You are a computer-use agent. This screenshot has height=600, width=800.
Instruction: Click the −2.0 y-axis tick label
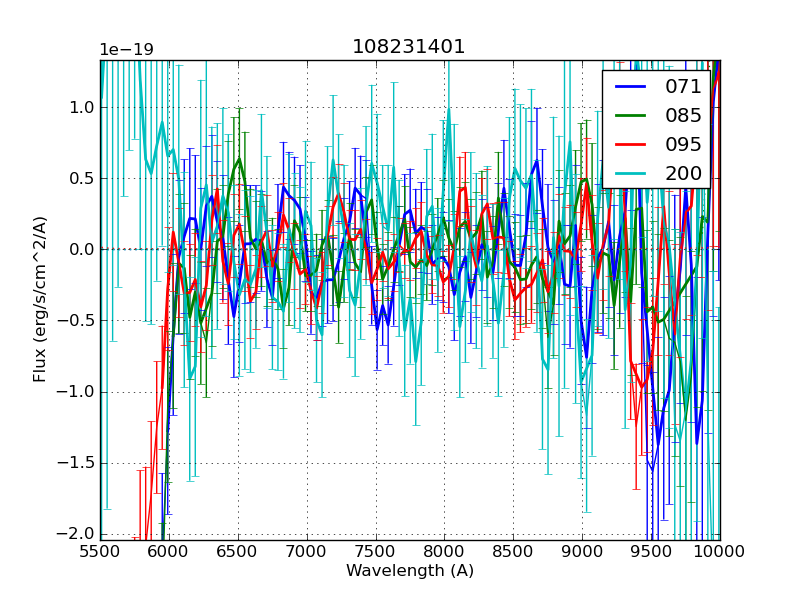pos(78,533)
